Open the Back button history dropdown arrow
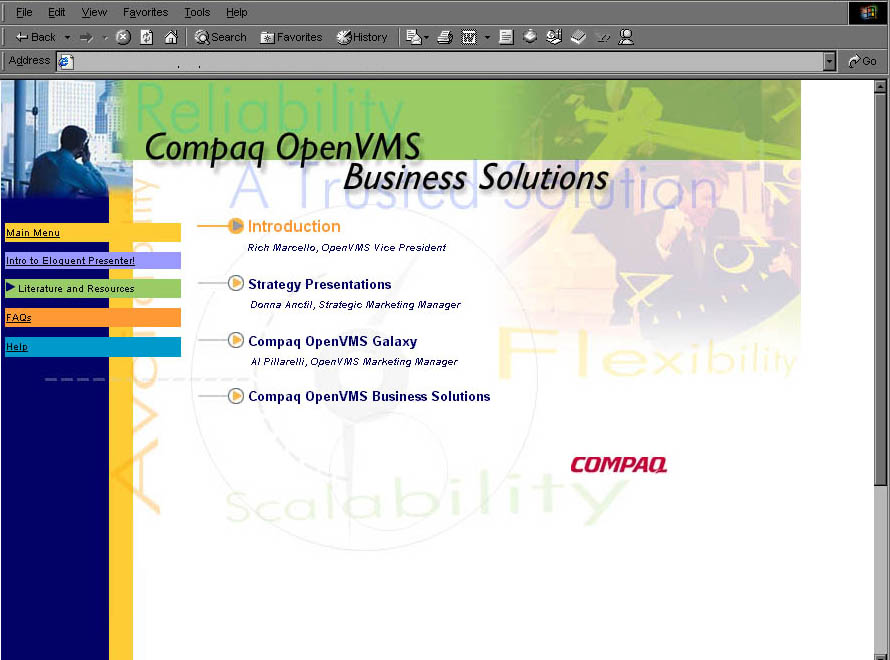890x660 pixels. pos(67,37)
